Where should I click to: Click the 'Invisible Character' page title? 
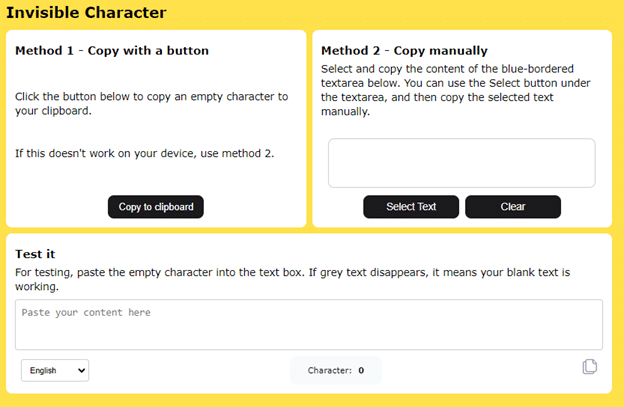[86, 12]
